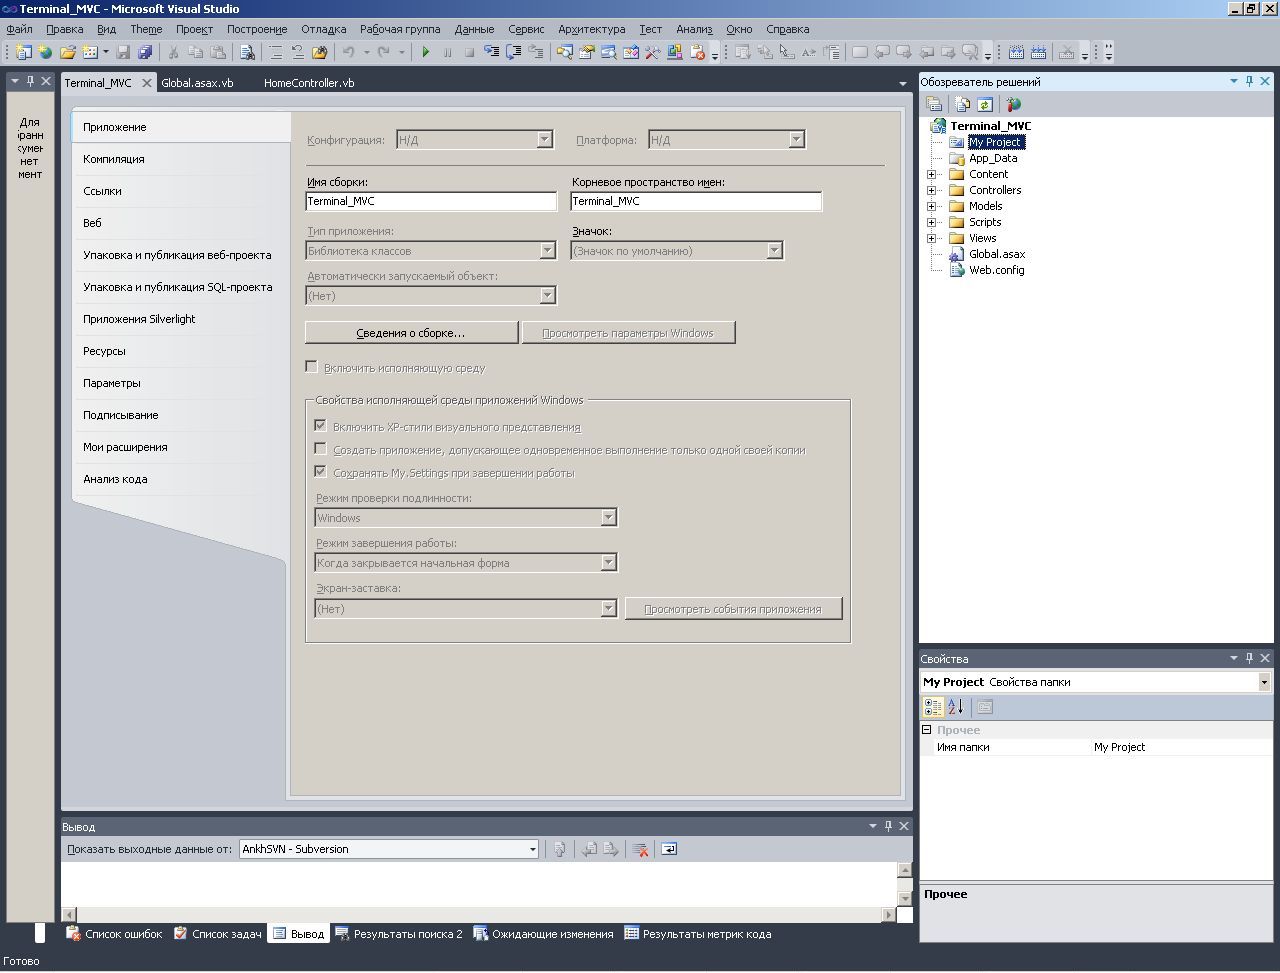Open the 'Тип приложения' dropdown
This screenshot has width=1280, height=973.
pos(547,251)
